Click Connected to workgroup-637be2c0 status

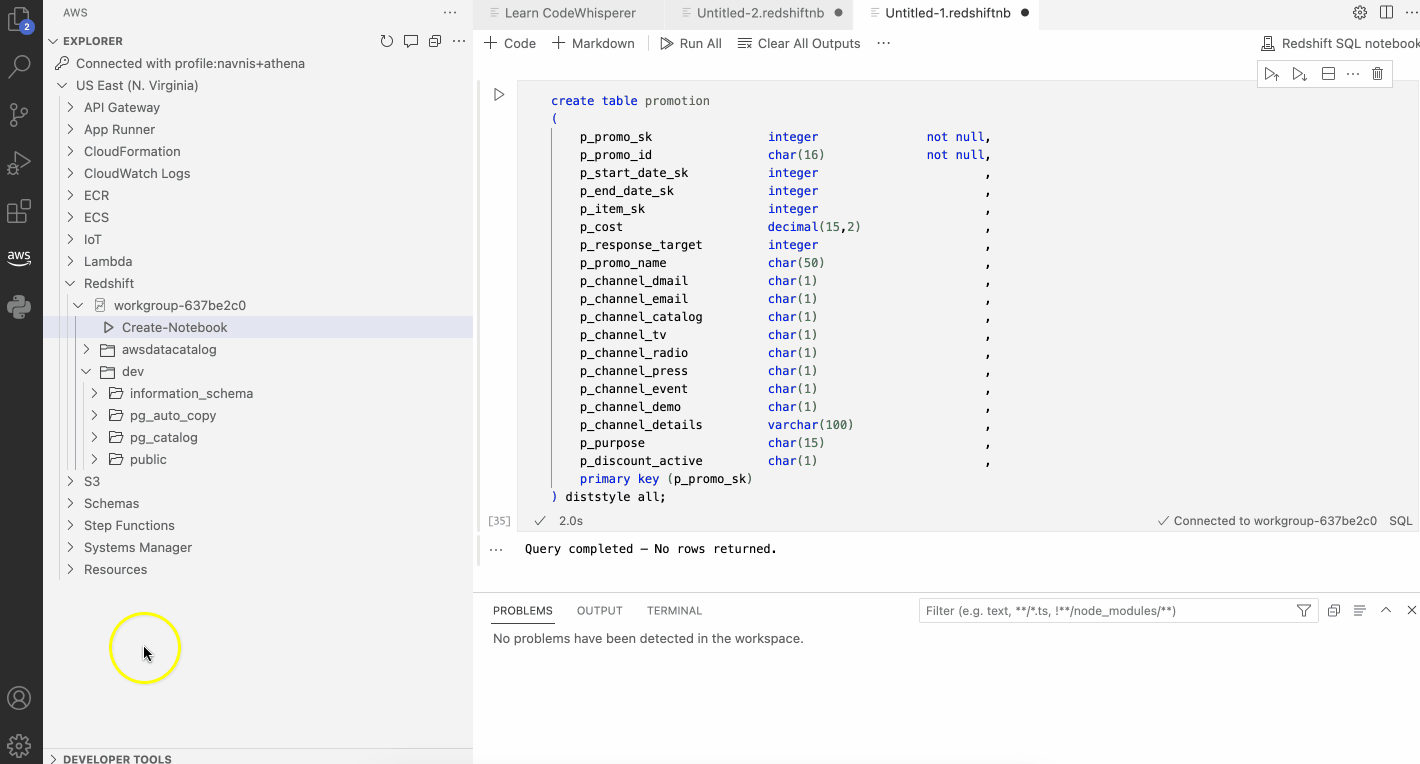(x=1266, y=521)
